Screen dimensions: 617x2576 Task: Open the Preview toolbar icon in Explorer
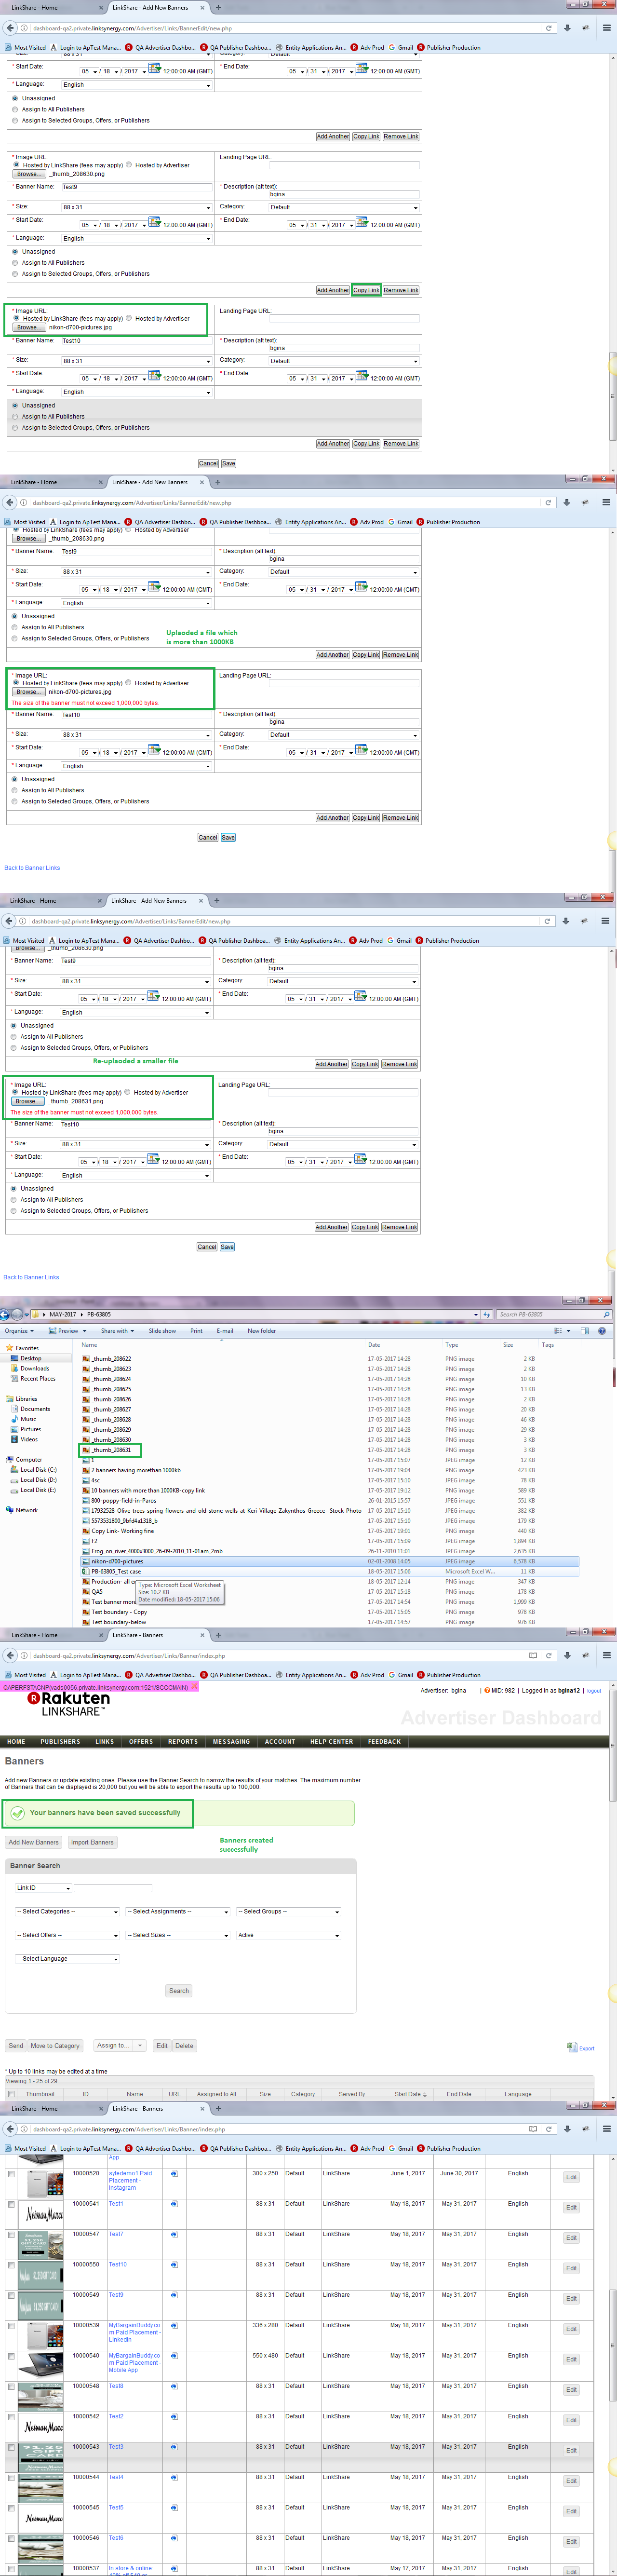click(x=52, y=1331)
